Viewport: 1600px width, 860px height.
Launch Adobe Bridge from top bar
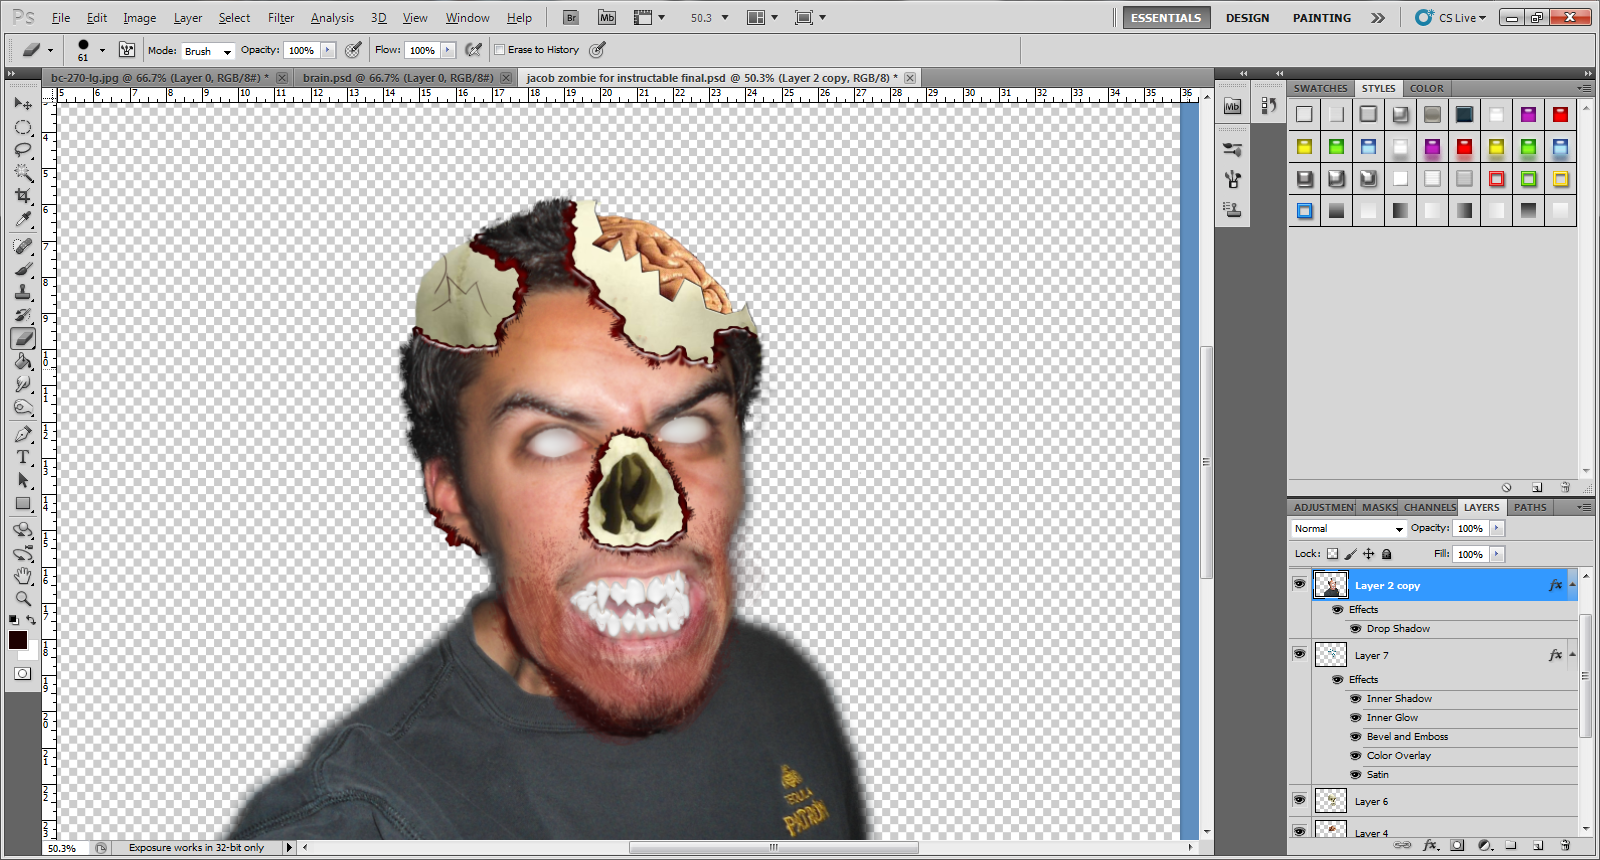pyautogui.click(x=570, y=17)
